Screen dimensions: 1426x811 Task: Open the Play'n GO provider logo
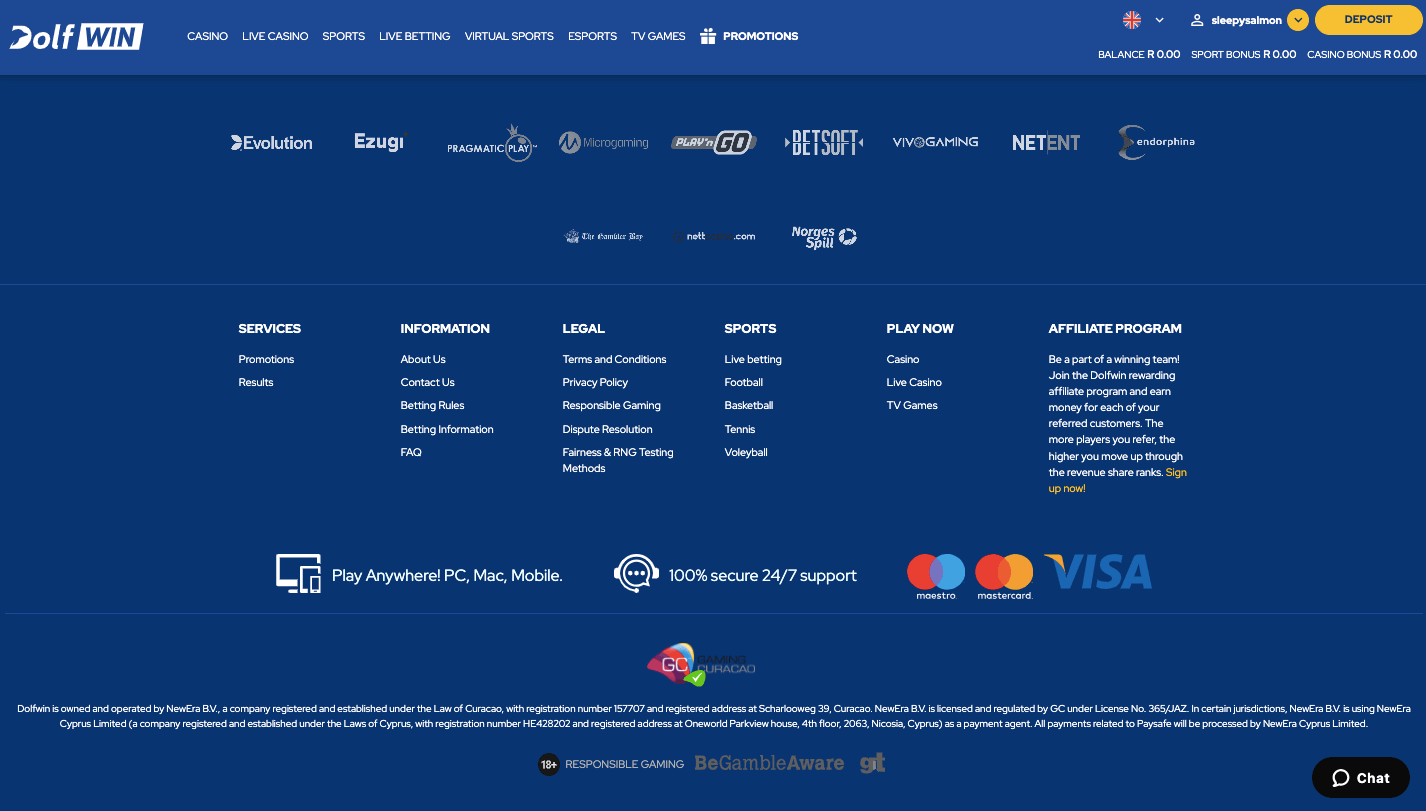pyautogui.click(x=714, y=143)
